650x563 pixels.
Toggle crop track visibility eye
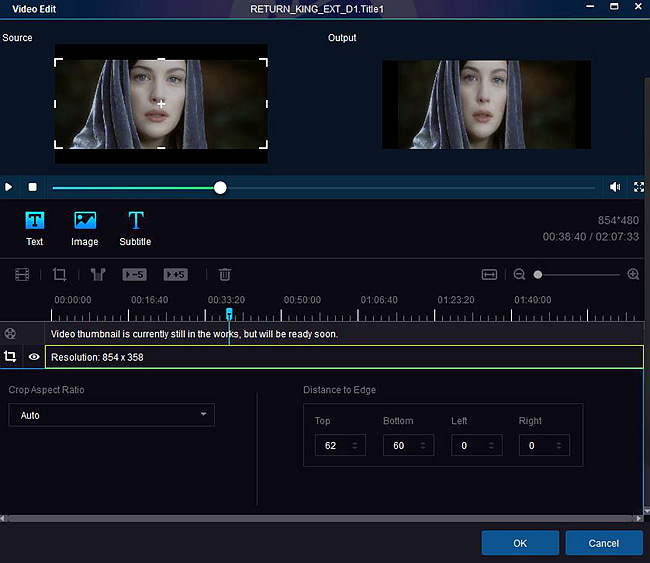tap(34, 357)
